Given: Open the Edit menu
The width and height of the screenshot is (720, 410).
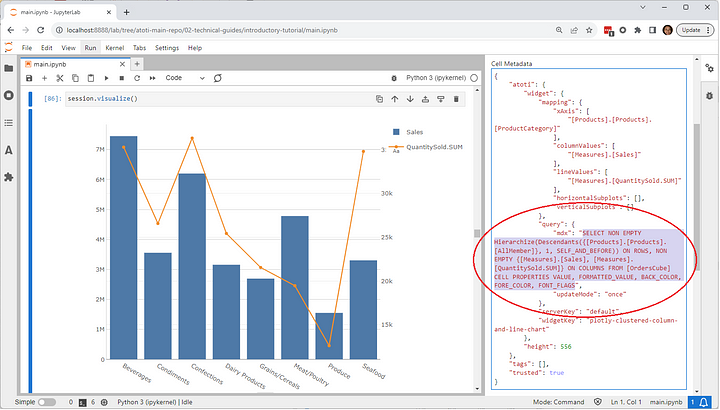Looking at the screenshot, I should (46, 48).
